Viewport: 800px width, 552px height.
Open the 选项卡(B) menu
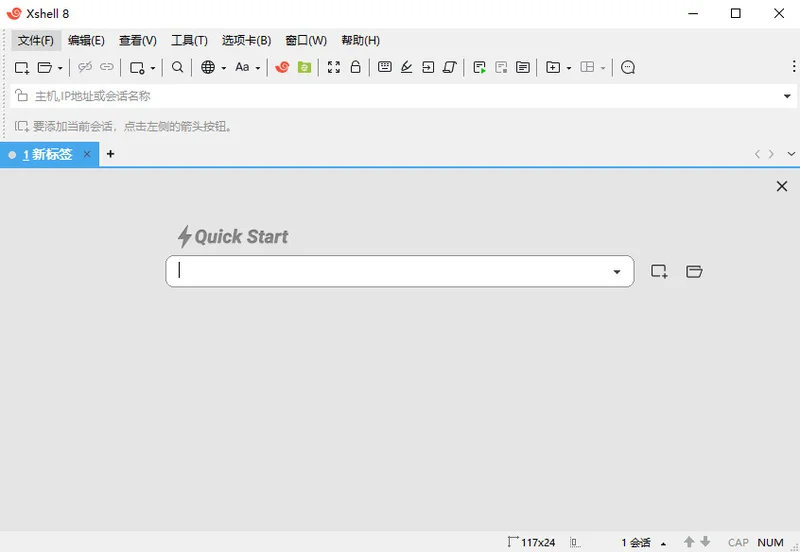point(246,40)
